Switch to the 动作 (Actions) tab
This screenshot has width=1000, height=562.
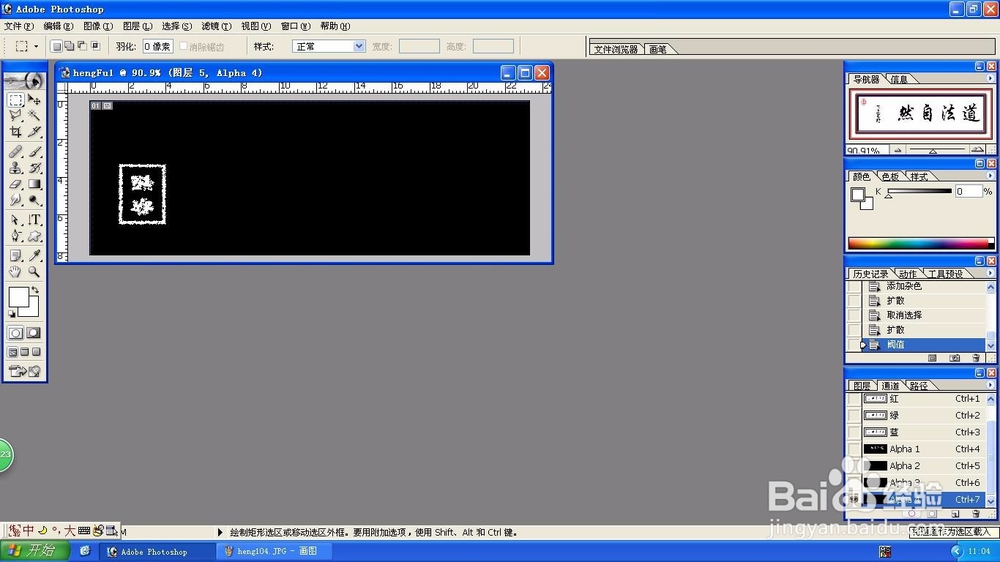pos(908,274)
